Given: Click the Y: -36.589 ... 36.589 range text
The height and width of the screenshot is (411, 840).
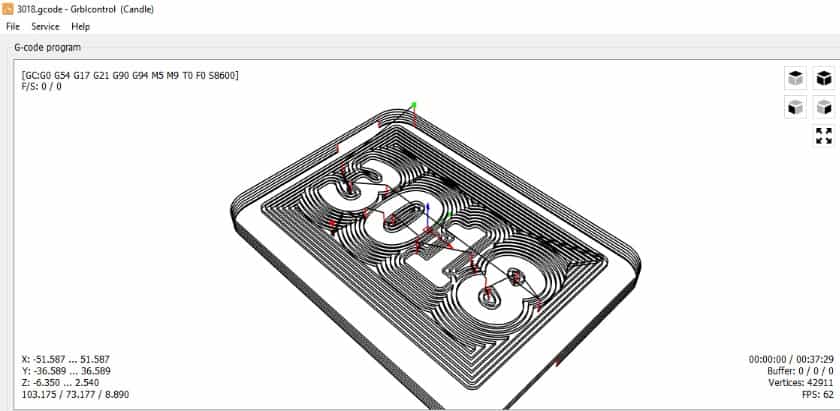Looking at the screenshot, I should click(66, 371).
